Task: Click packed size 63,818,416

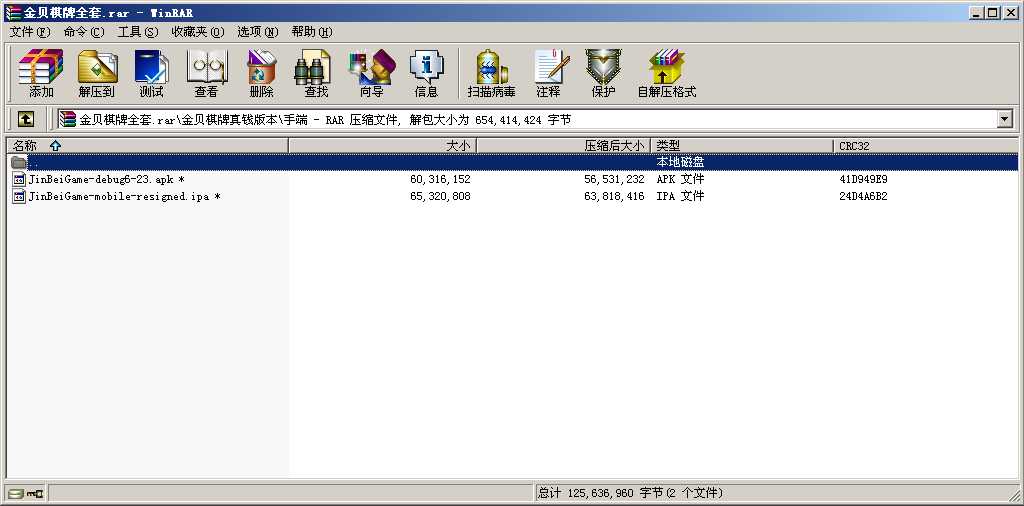Action: (x=614, y=196)
